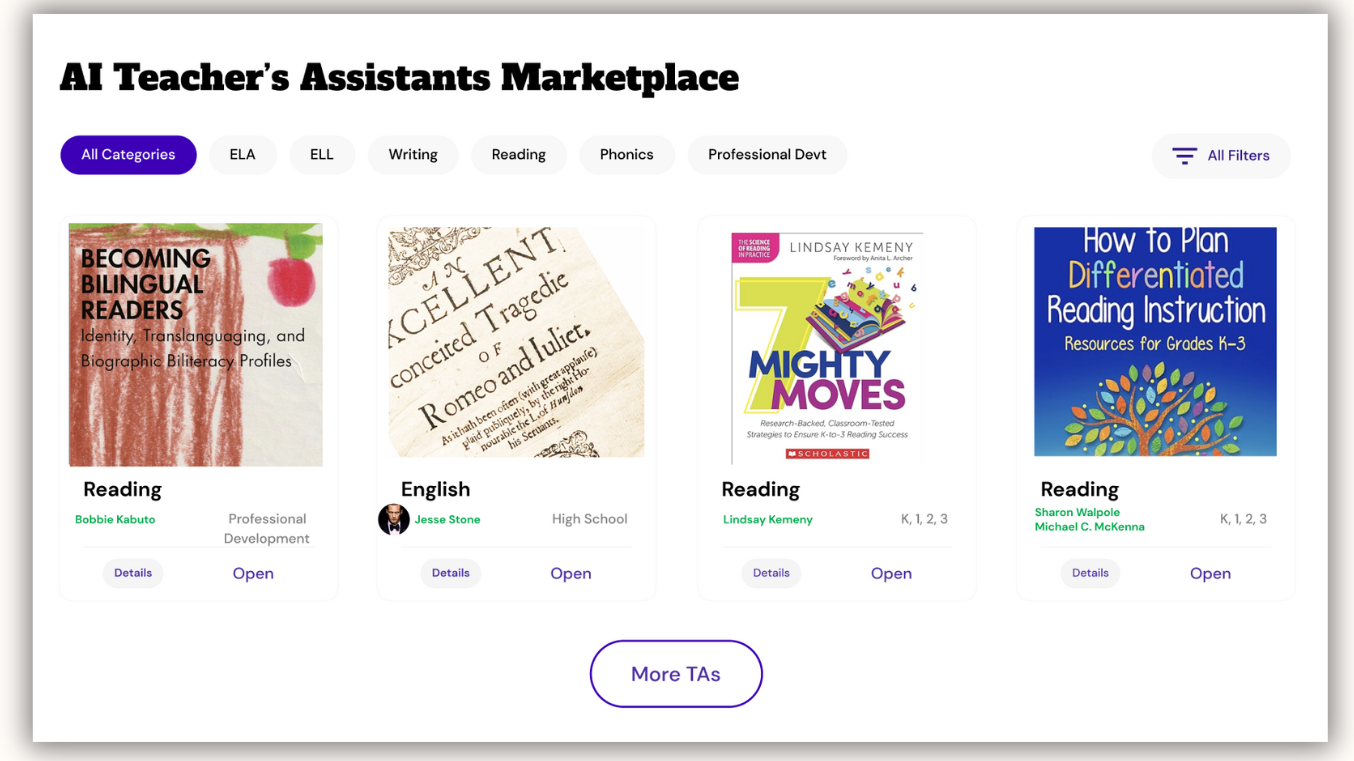Click the Romeo and Juliet cover image
1354x761 pixels.
coord(516,342)
